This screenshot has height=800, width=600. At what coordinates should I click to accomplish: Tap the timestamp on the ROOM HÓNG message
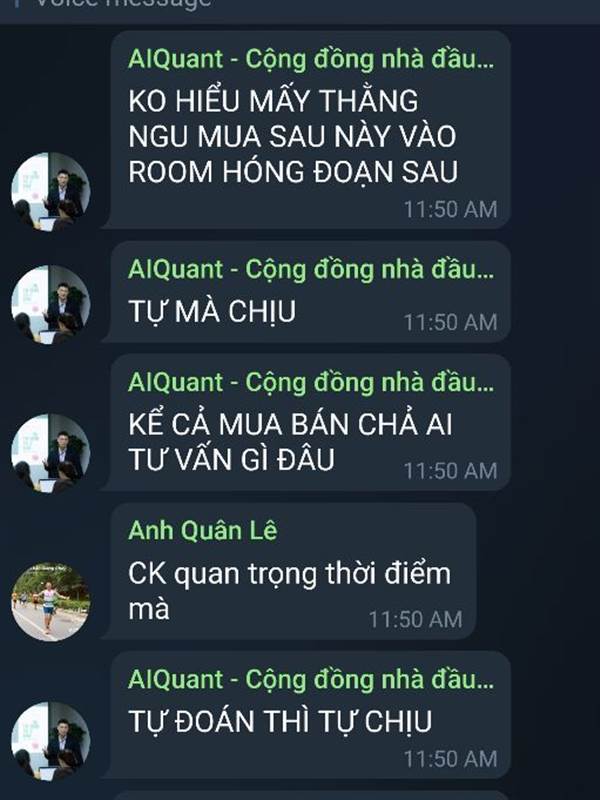coord(451,209)
